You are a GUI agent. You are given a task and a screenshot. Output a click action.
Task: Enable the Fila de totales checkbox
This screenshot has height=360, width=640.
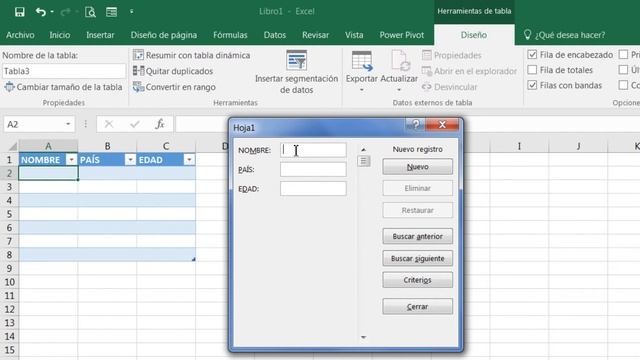[x=532, y=70]
